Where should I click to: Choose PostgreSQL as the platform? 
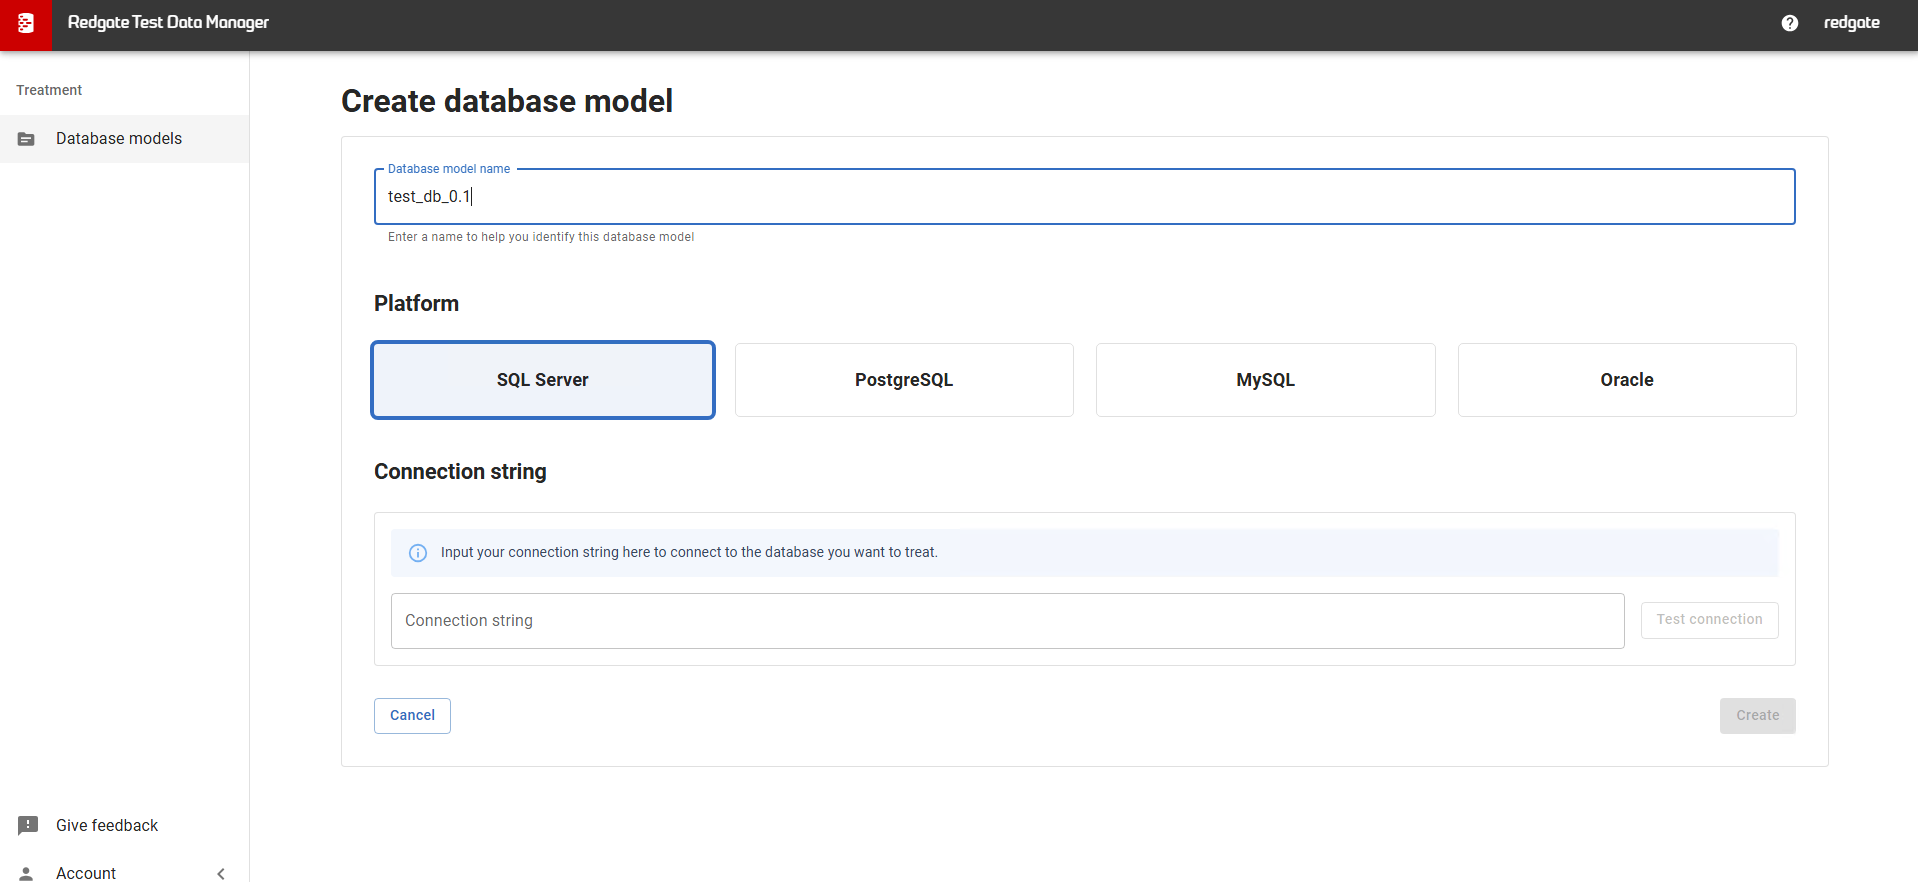click(904, 380)
